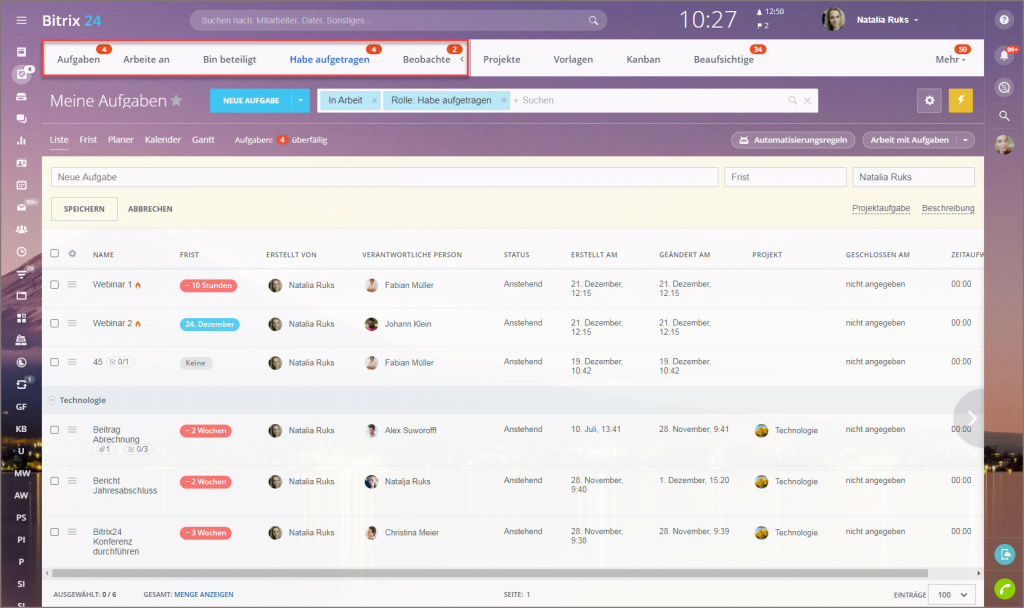Select the Webinar 2 task checkbox
Image resolution: width=1024 pixels, height=608 pixels.
tap(54, 323)
